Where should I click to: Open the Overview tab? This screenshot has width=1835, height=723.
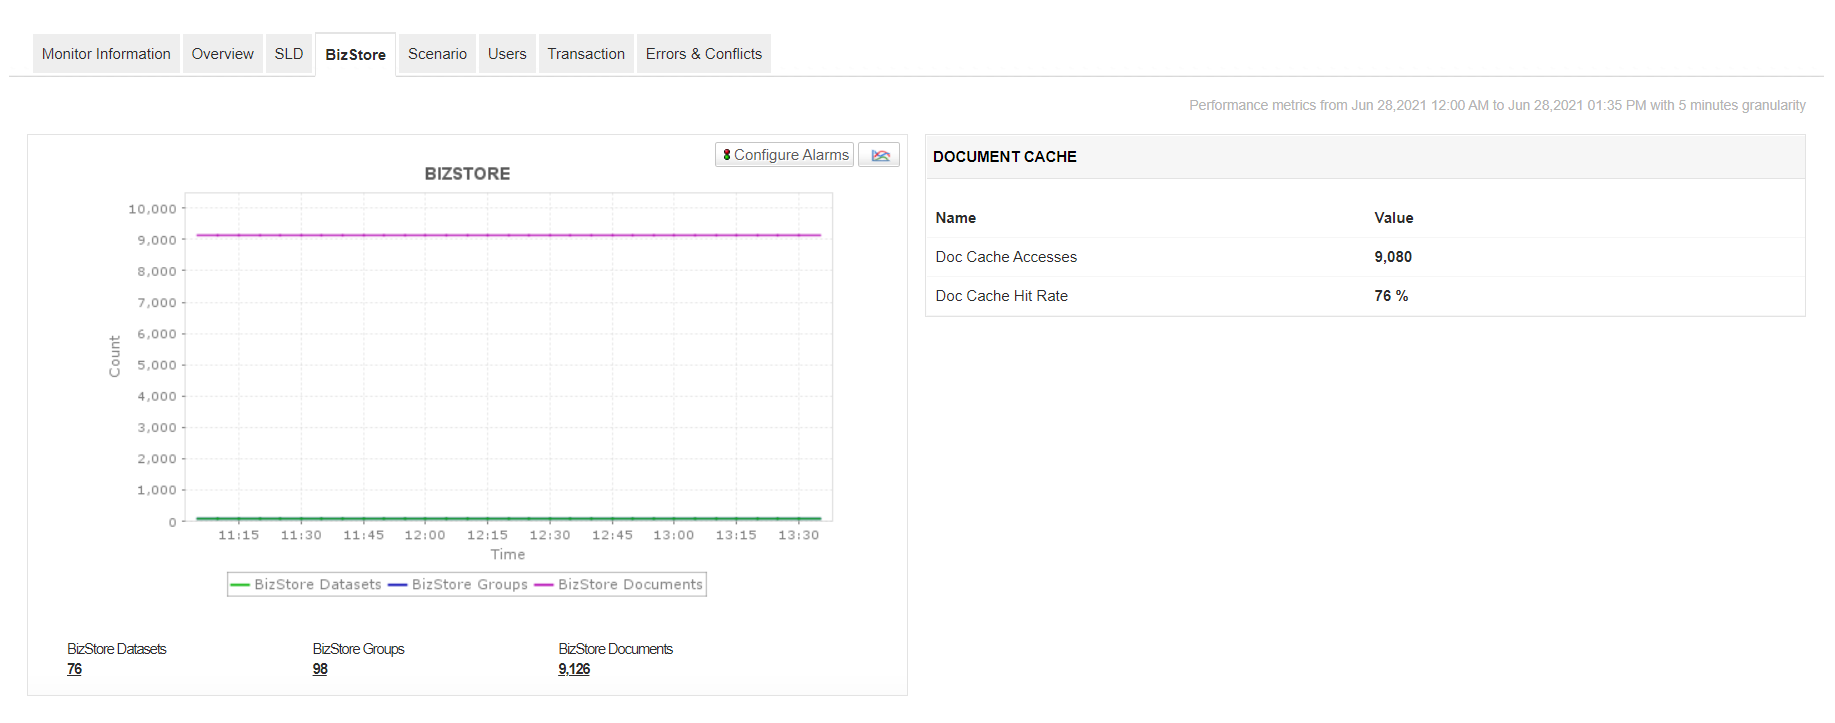222,54
